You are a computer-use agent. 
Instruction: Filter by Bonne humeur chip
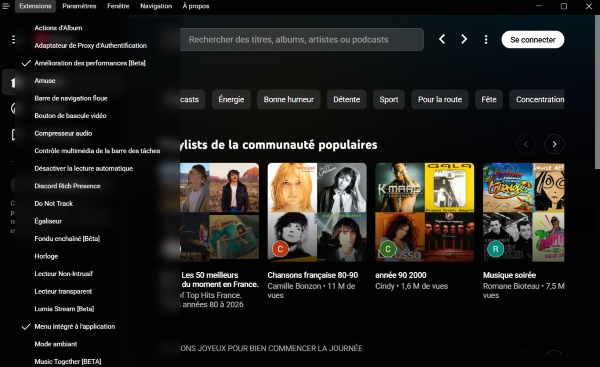coord(289,99)
